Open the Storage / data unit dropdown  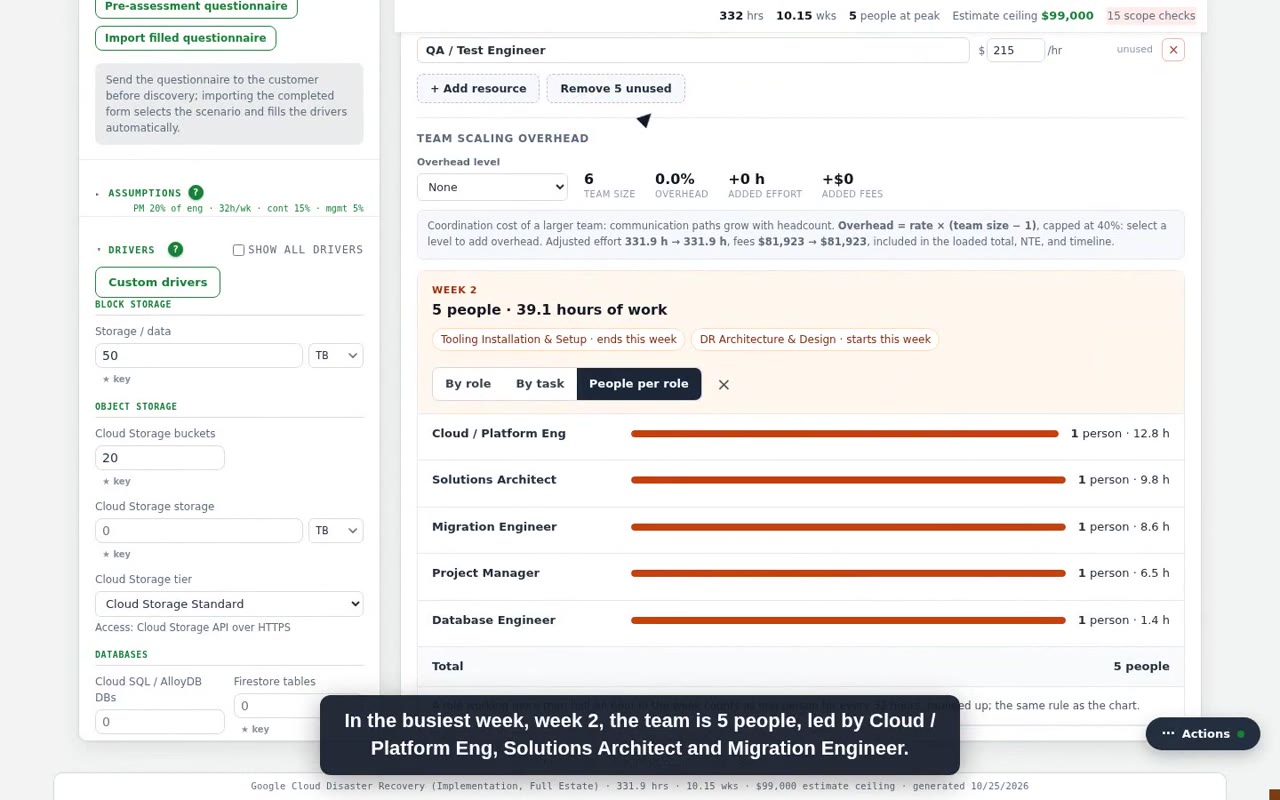click(x=336, y=356)
